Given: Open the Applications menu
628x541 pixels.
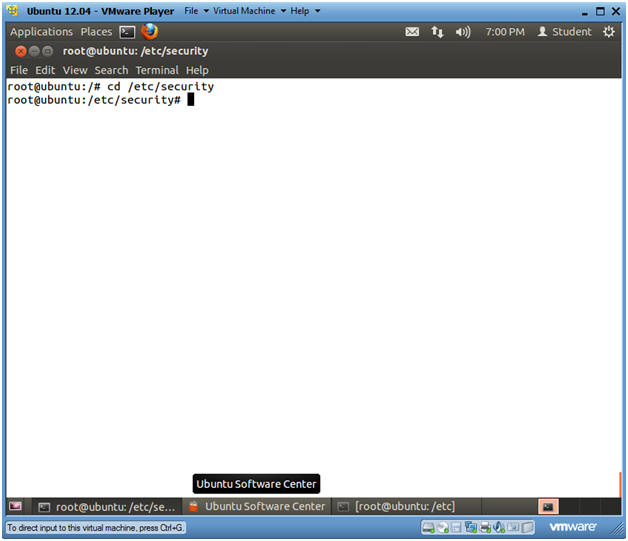Looking at the screenshot, I should [x=41, y=32].
